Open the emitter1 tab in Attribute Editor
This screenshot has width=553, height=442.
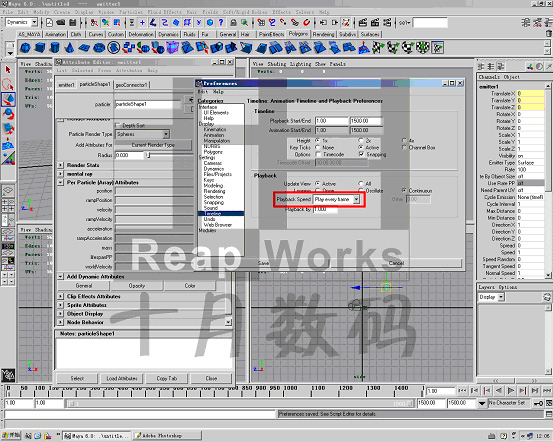pos(66,85)
